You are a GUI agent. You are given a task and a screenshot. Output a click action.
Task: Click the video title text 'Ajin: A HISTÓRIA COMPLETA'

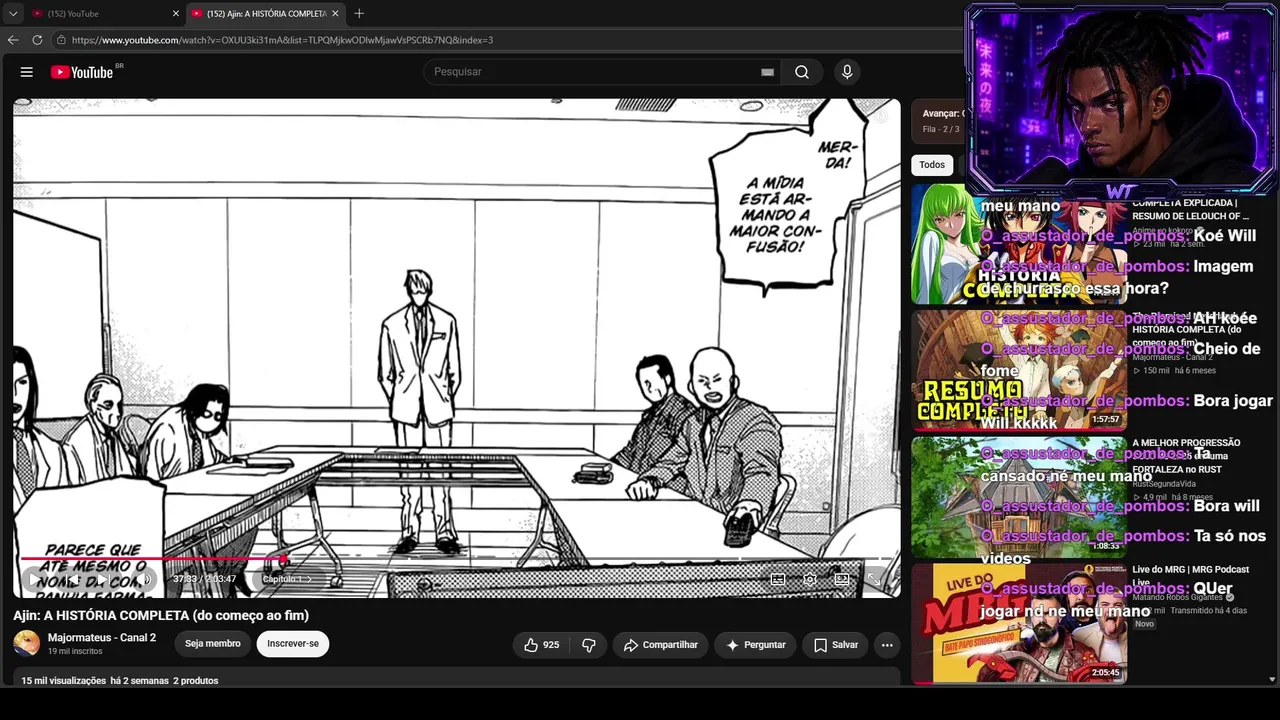(x=161, y=615)
